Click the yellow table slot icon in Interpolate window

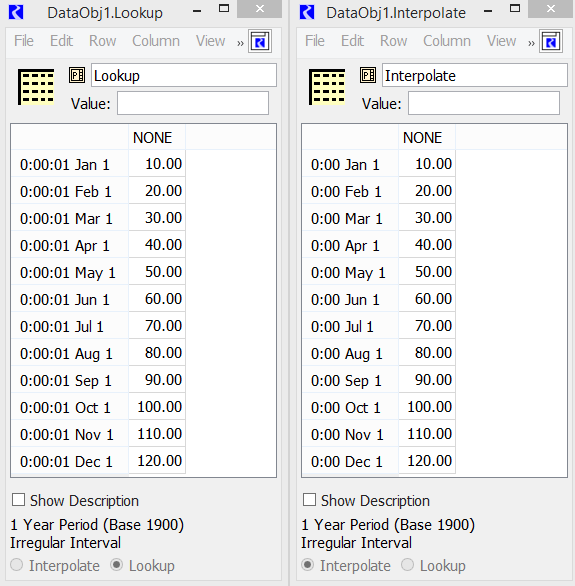pyautogui.click(x=327, y=87)
